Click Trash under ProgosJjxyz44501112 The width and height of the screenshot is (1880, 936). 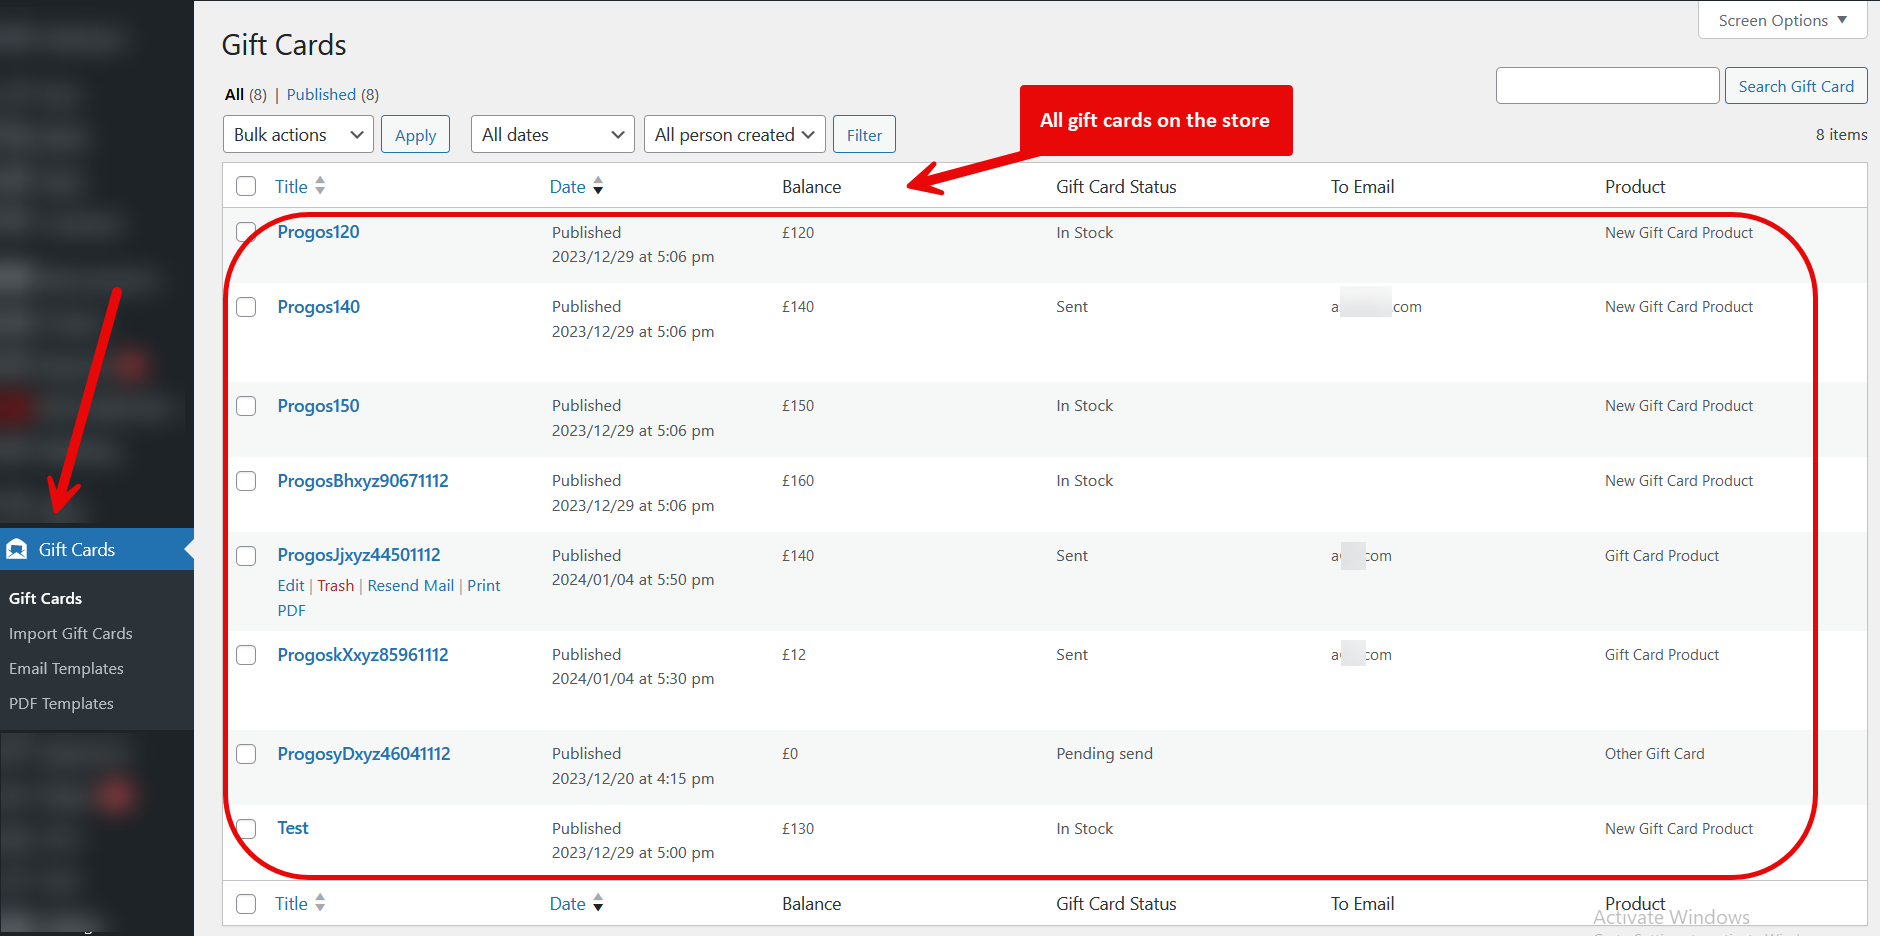(x=336, y=586)
